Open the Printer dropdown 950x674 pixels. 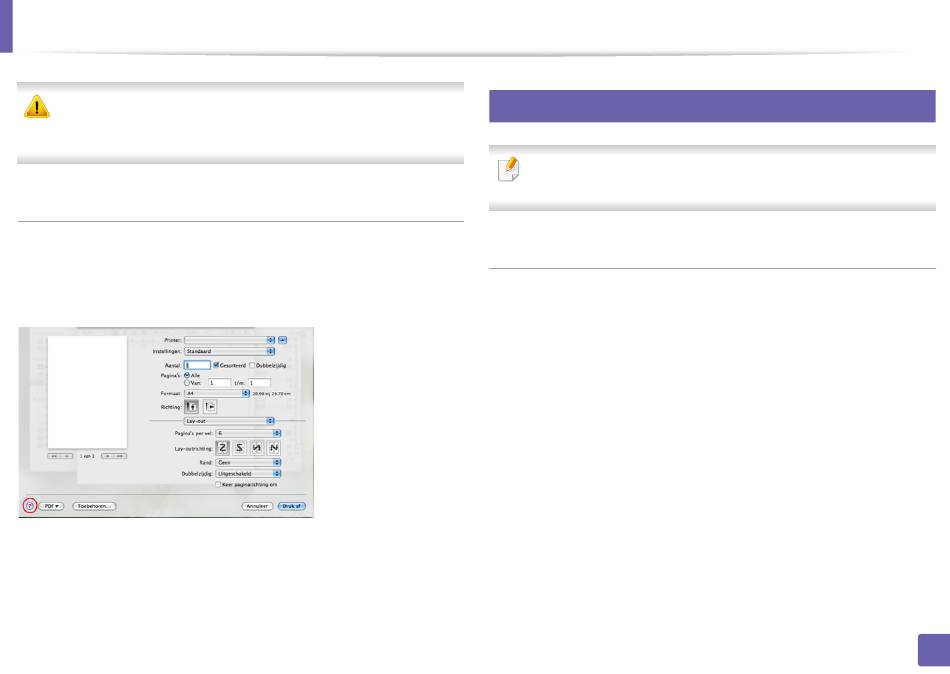[x=229, y=340]
